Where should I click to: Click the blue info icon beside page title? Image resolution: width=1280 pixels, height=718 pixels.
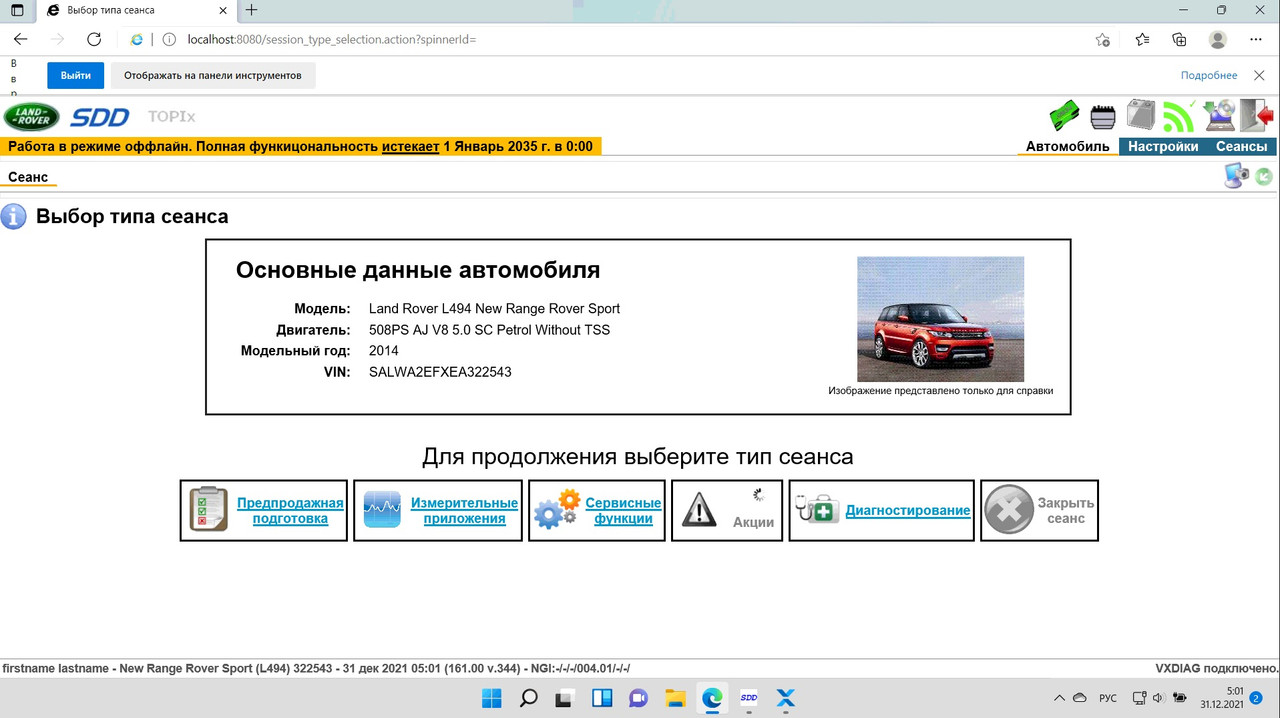14,216
